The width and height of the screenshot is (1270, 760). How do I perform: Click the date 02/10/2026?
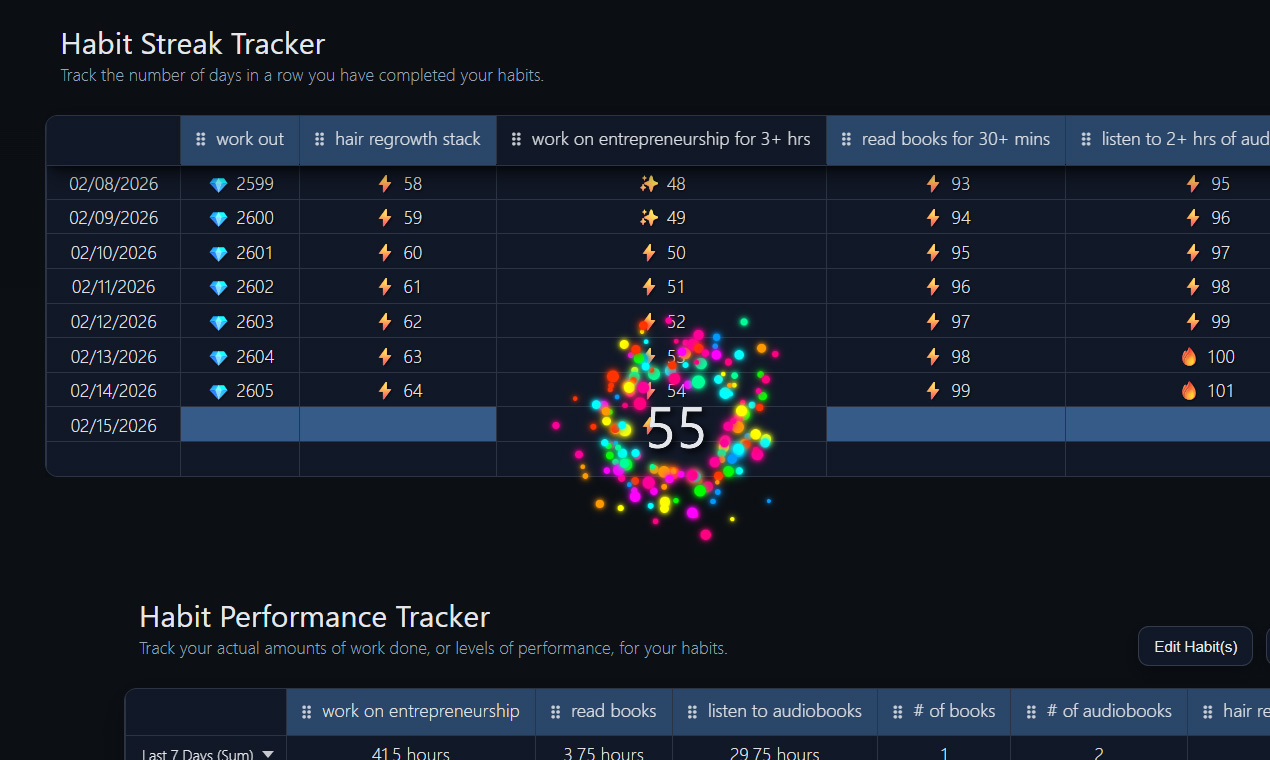pos(113,253)
